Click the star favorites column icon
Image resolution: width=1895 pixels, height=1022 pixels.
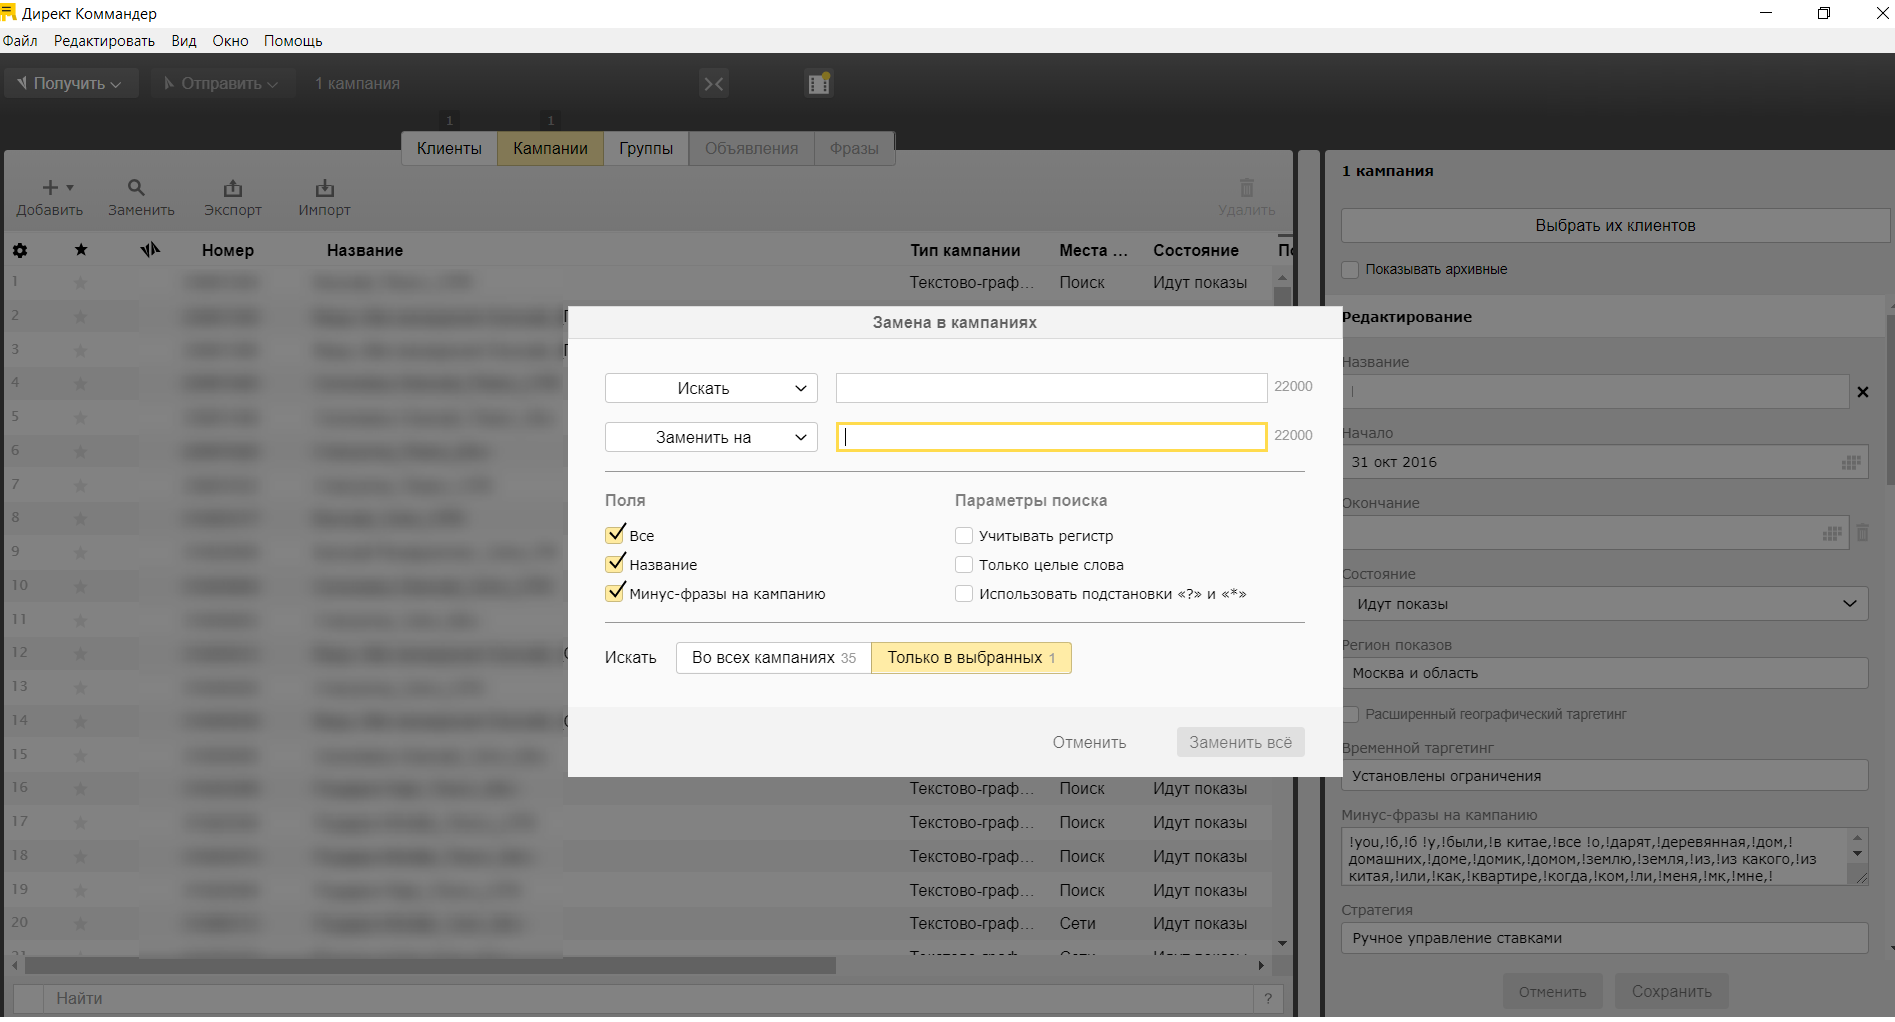coord(81,250)
